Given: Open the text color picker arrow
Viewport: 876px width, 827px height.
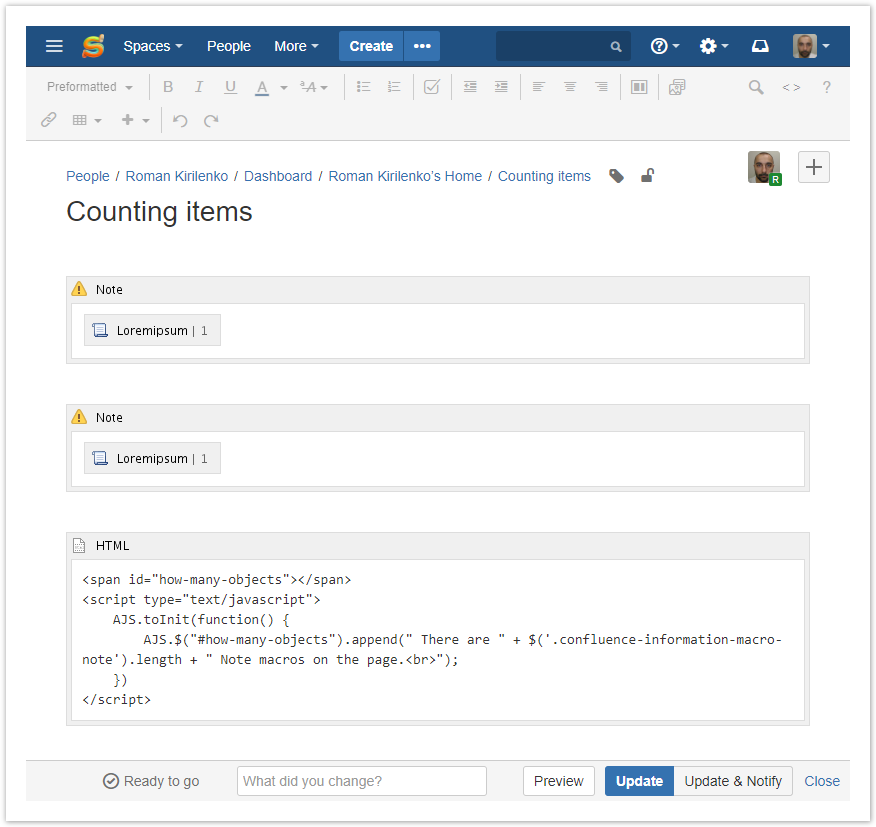Looking at the screenshot, I should tap(284, 88).
